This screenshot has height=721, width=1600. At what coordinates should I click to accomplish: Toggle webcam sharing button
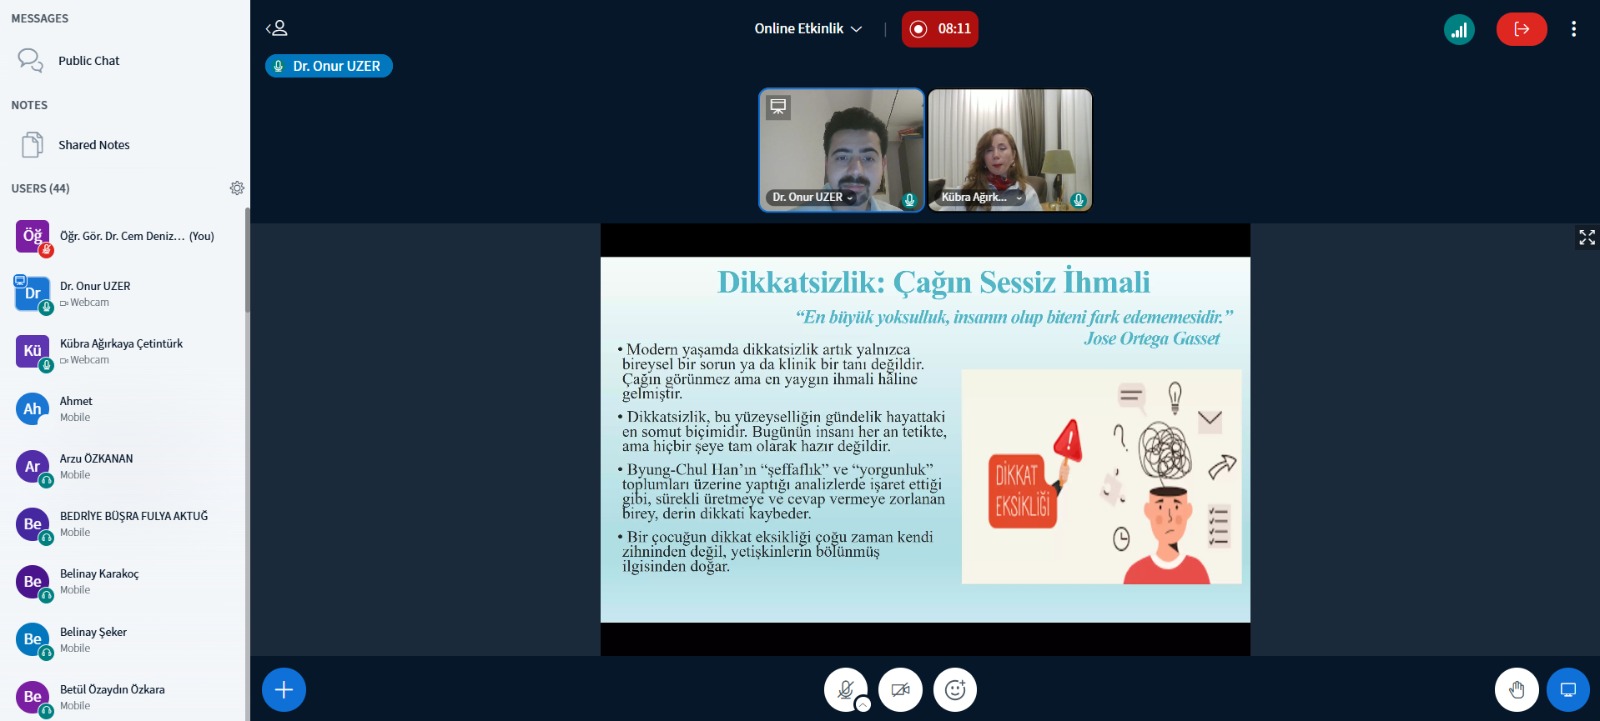pos(900,690)
